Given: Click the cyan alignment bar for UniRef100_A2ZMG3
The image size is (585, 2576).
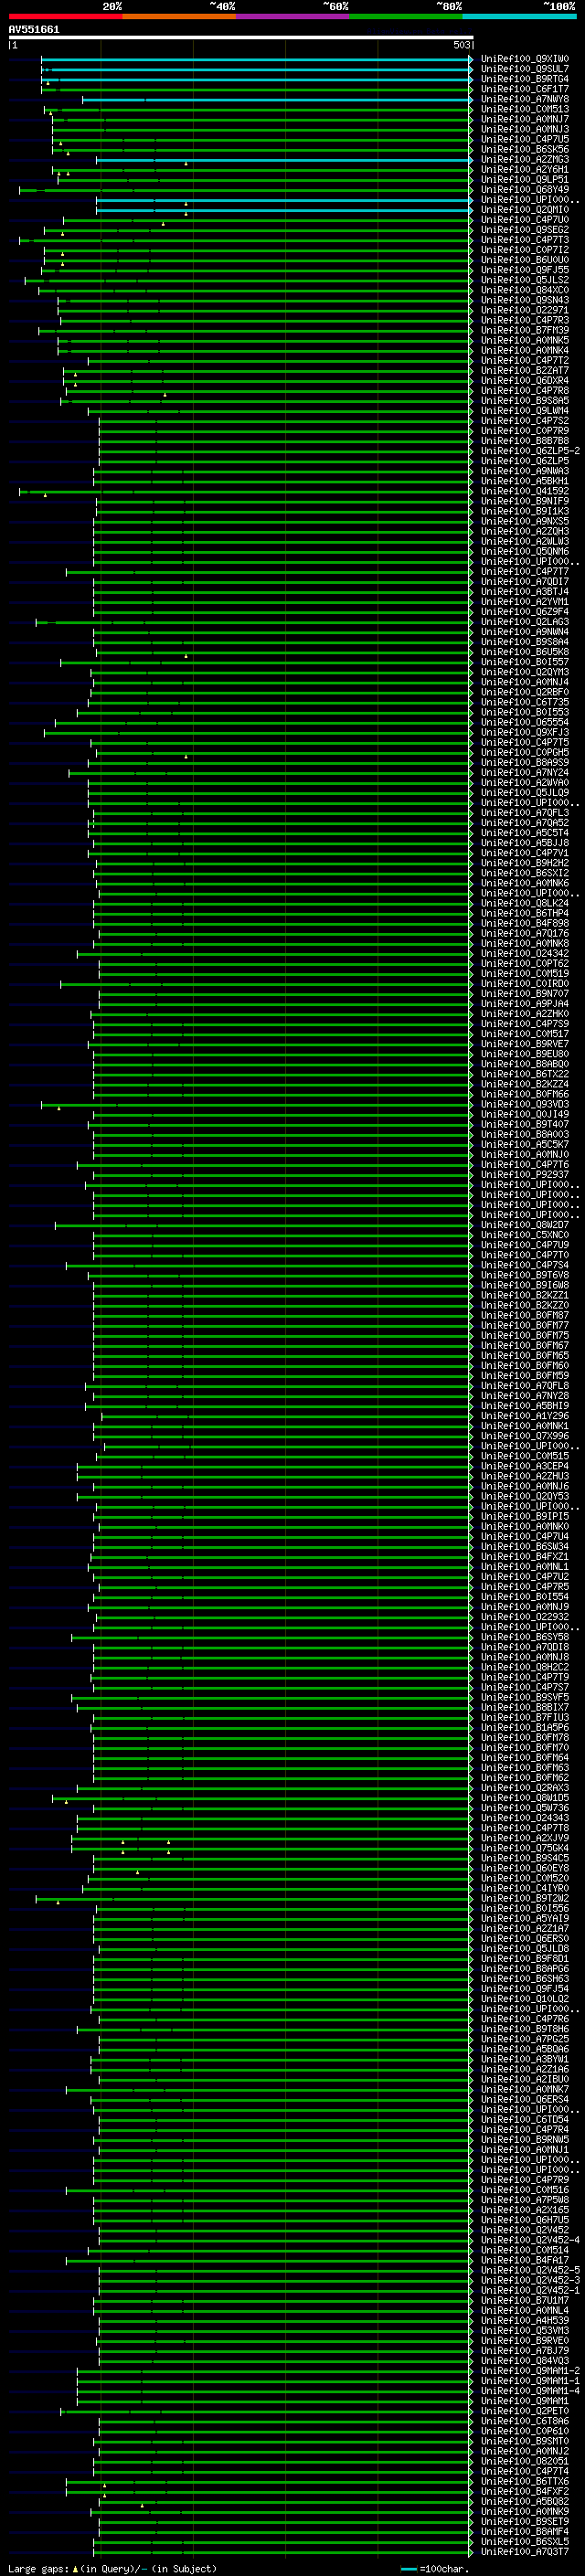Looking at the screenshot, I should pos(284,160).
